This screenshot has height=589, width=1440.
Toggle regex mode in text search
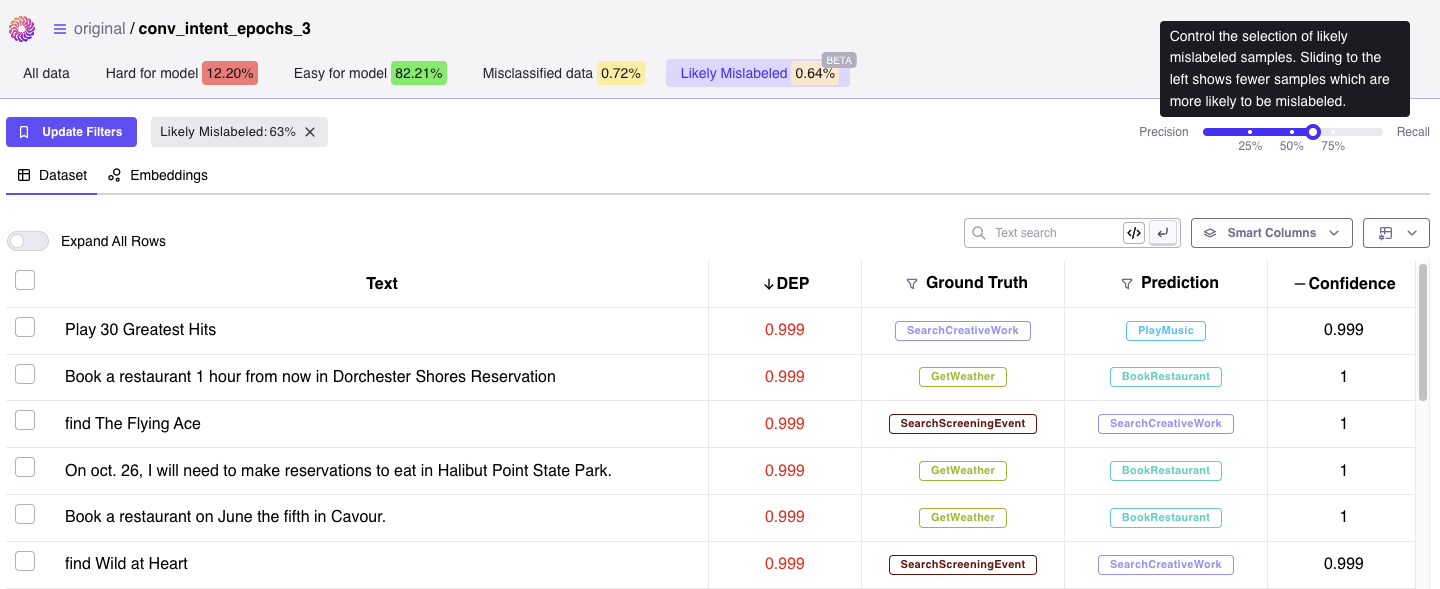coord(1133,233)
